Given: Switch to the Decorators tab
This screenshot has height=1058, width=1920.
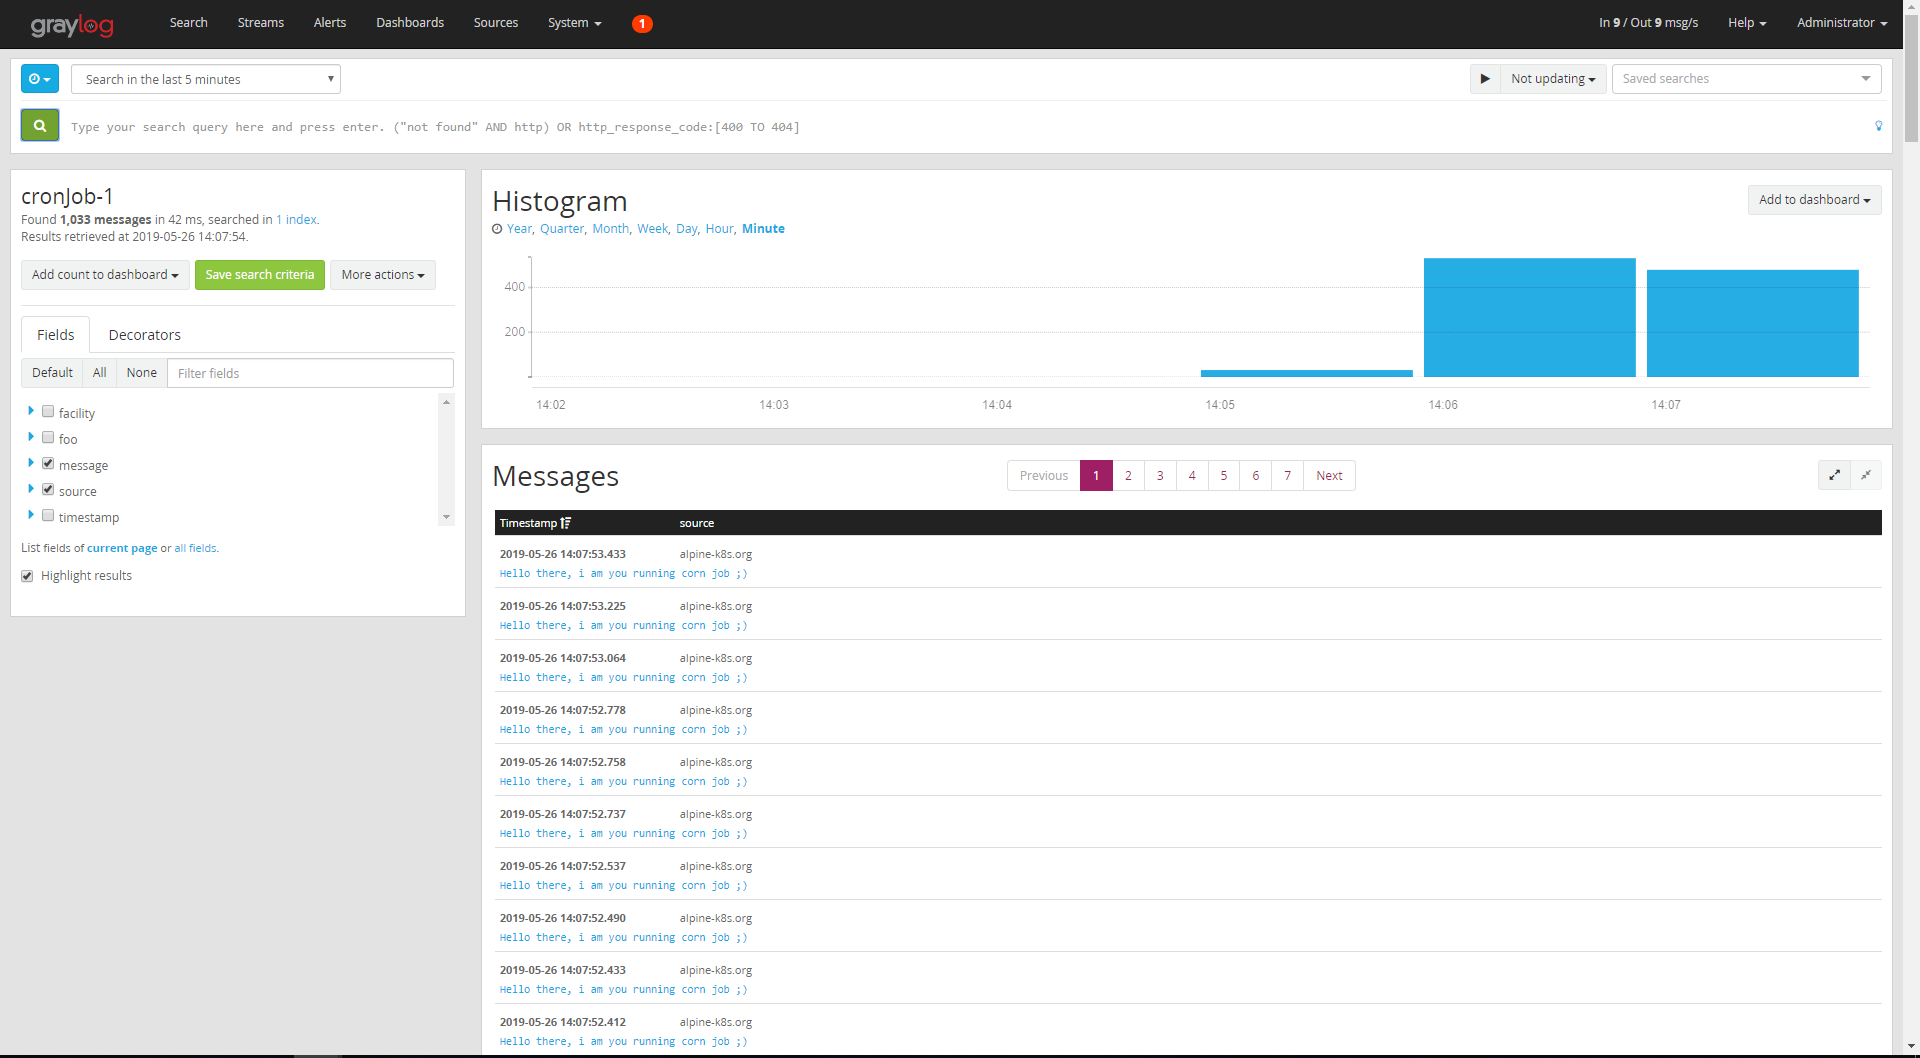Looking at the screenshot, I should pyautogui.click(x=145, y=335).
